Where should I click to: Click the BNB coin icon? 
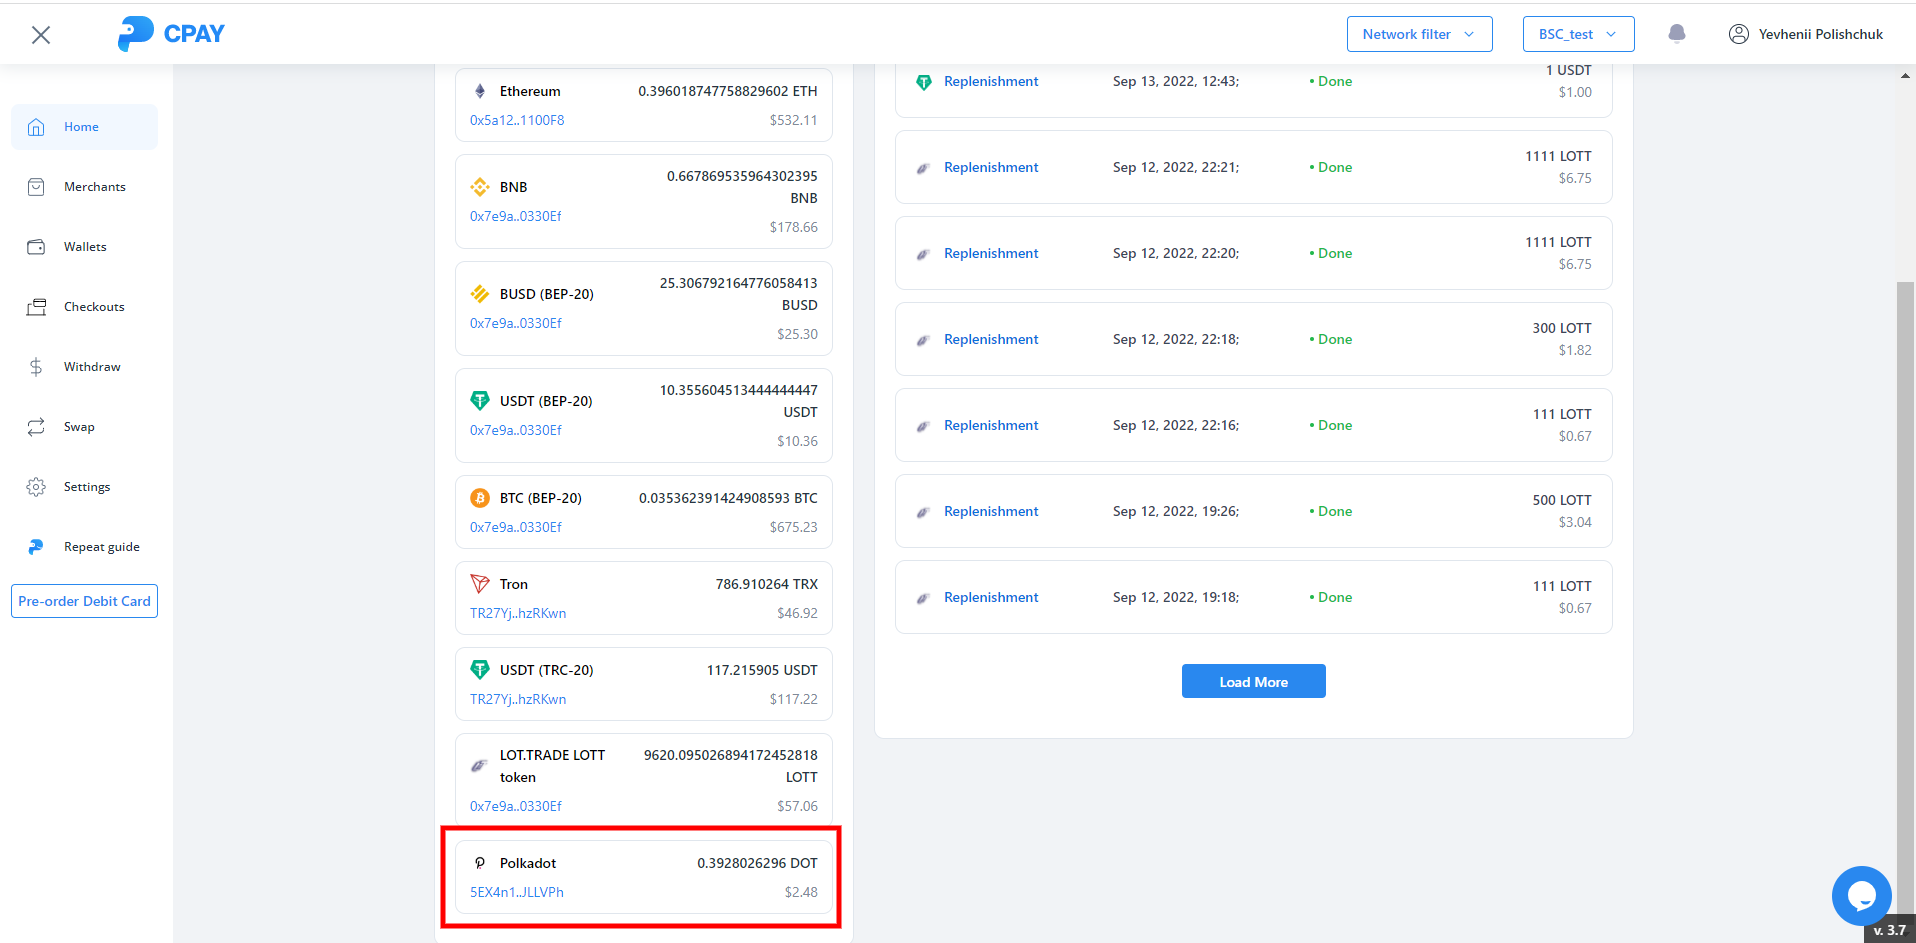pyautogui.click(x=480, y=187)
